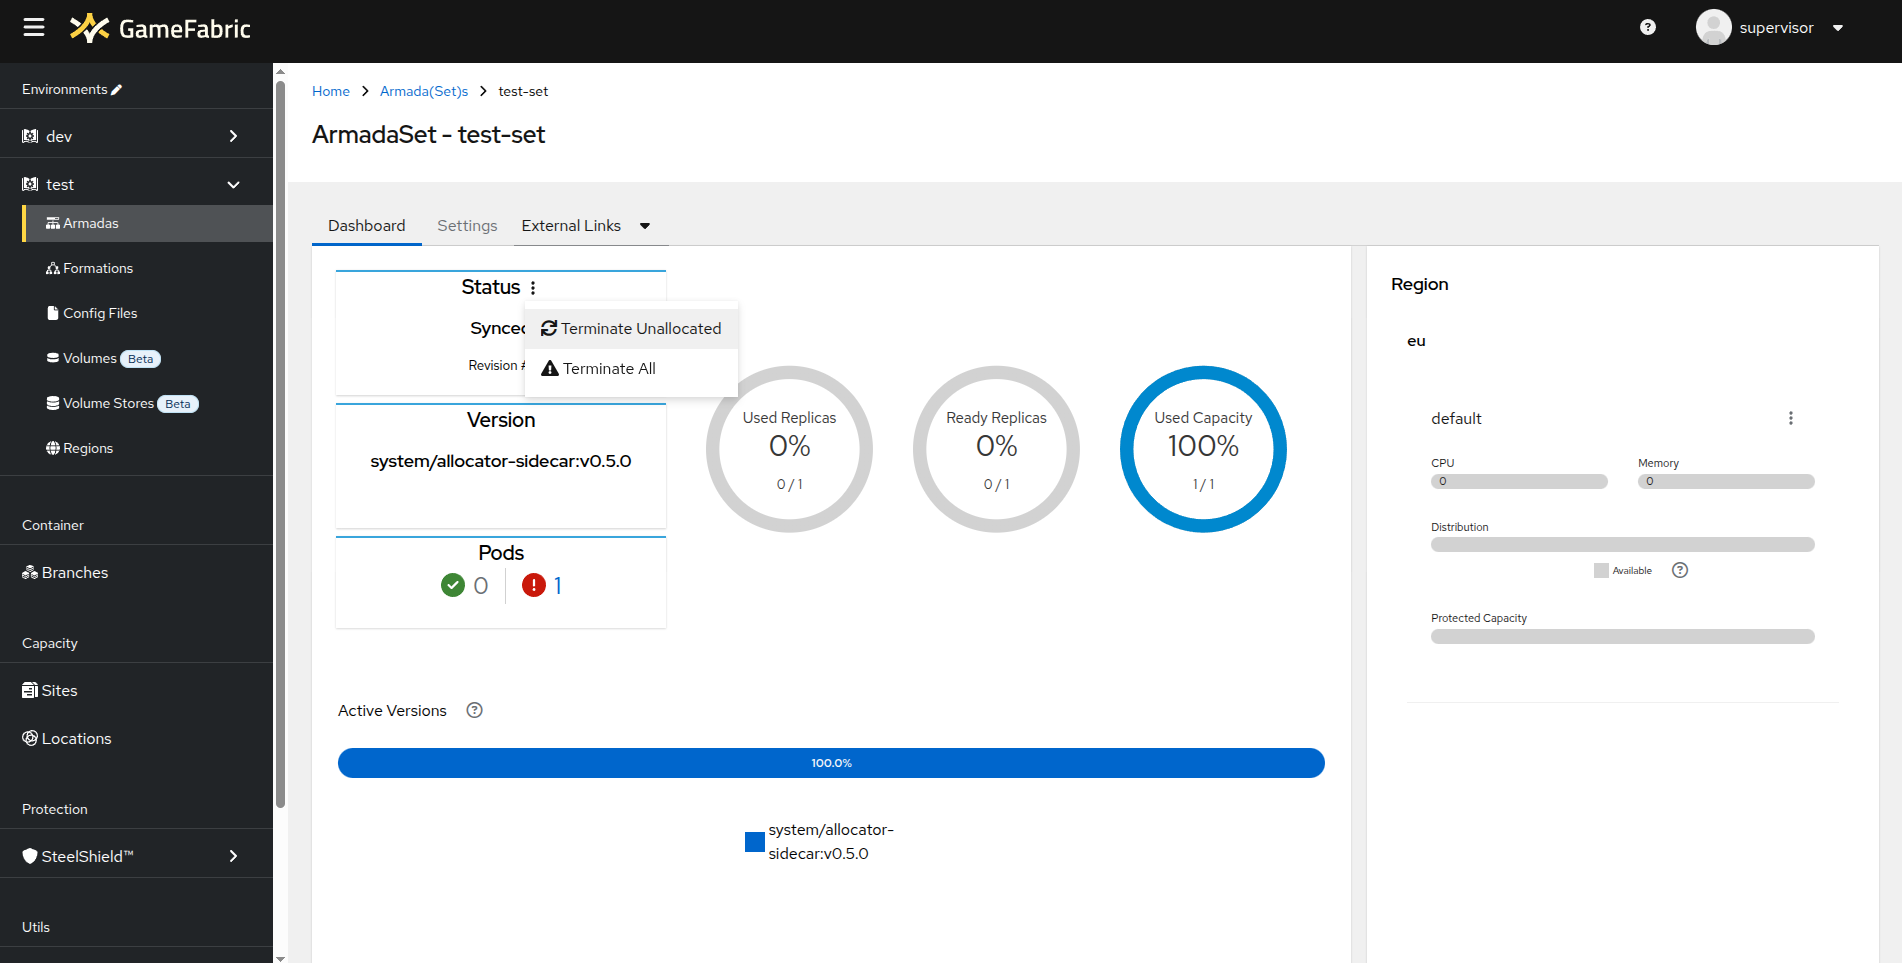Click the Regions globe icon

pos(53,448)
